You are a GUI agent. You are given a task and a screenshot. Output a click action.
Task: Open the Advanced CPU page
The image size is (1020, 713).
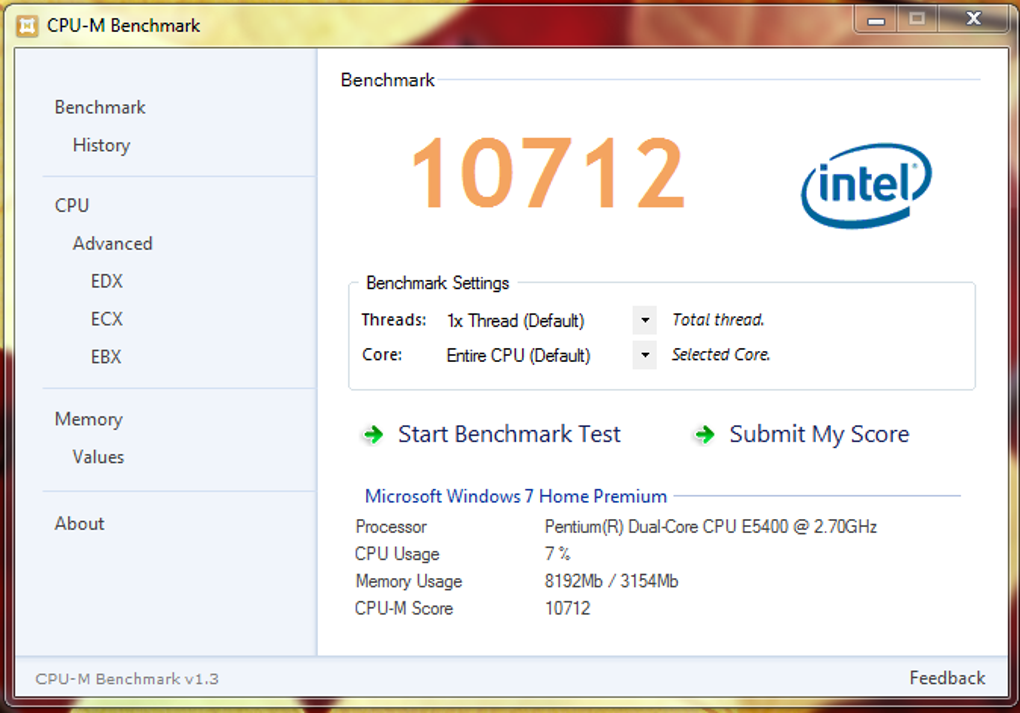click(x=113, y=243)
